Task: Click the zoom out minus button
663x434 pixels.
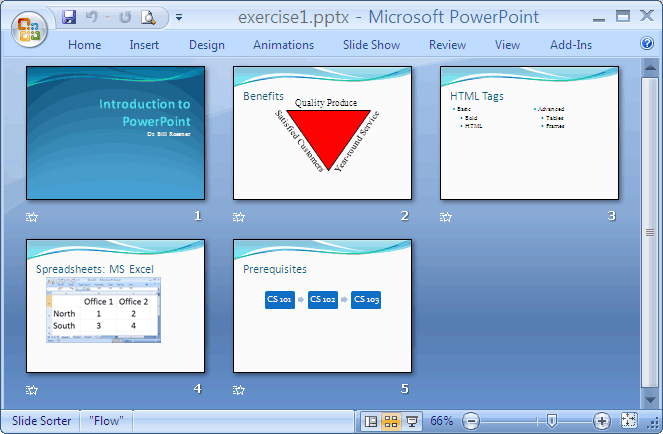Action: pos(471,421)
